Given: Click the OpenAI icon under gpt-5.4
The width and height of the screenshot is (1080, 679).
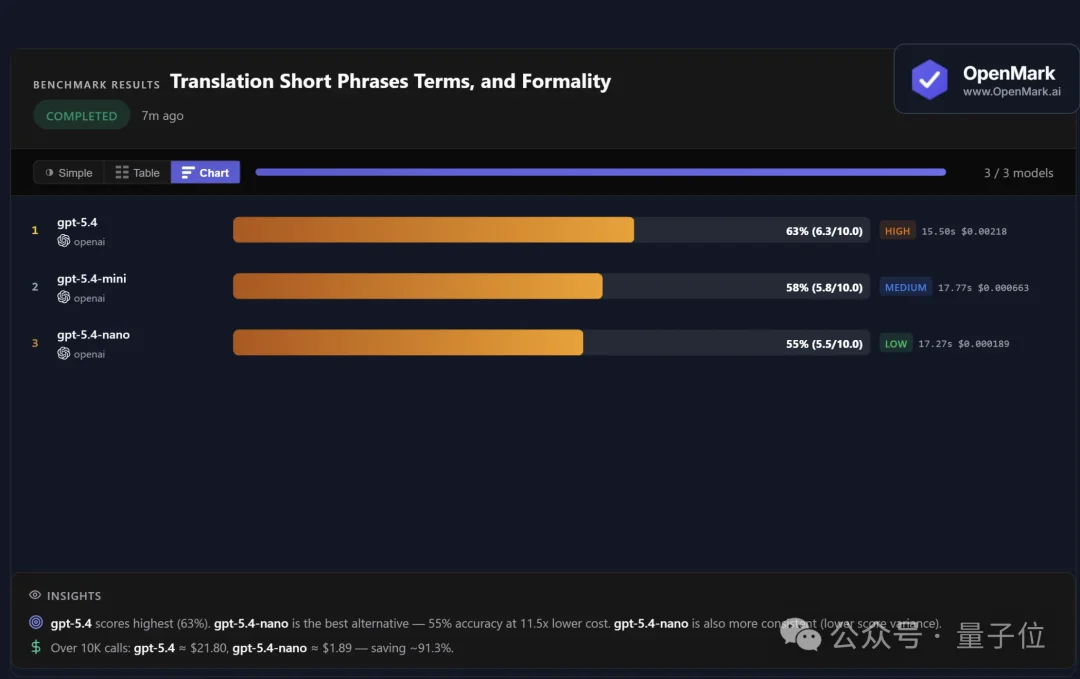Looking at the screenshot, I should tap(64, 241).
